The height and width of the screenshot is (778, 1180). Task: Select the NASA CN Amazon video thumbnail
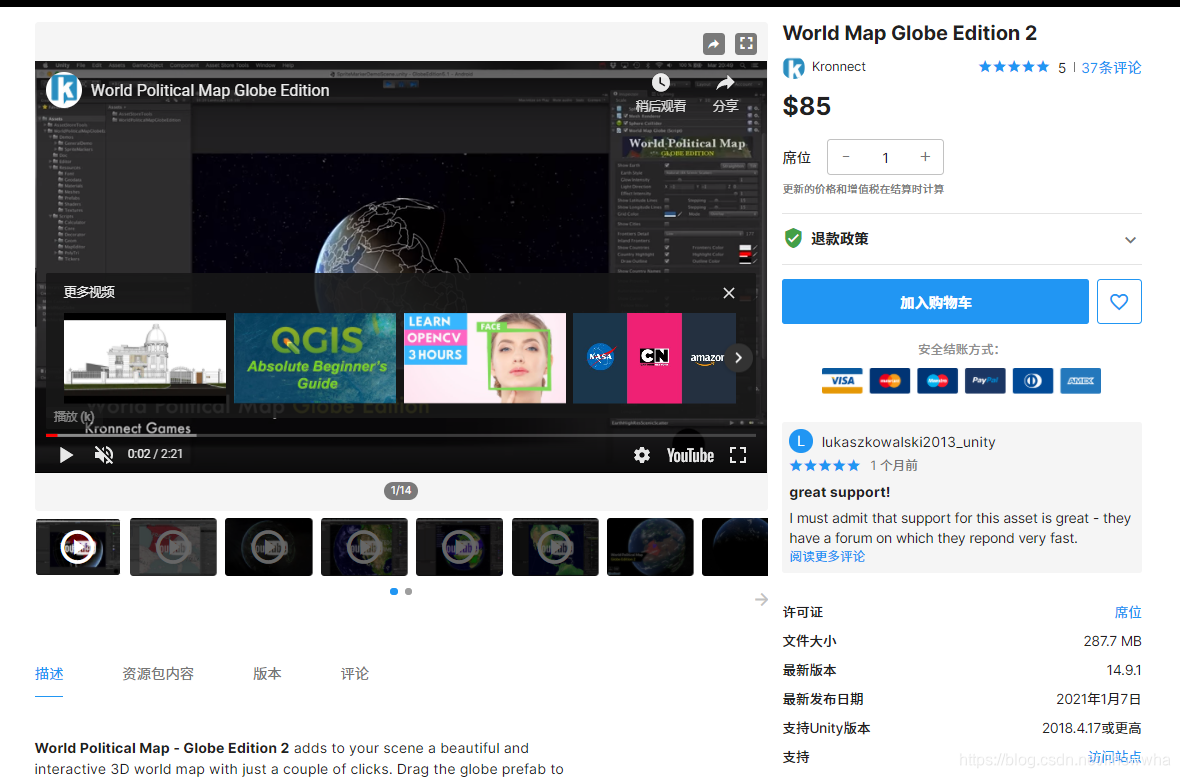pyautogui.click(x=654, y=358)
